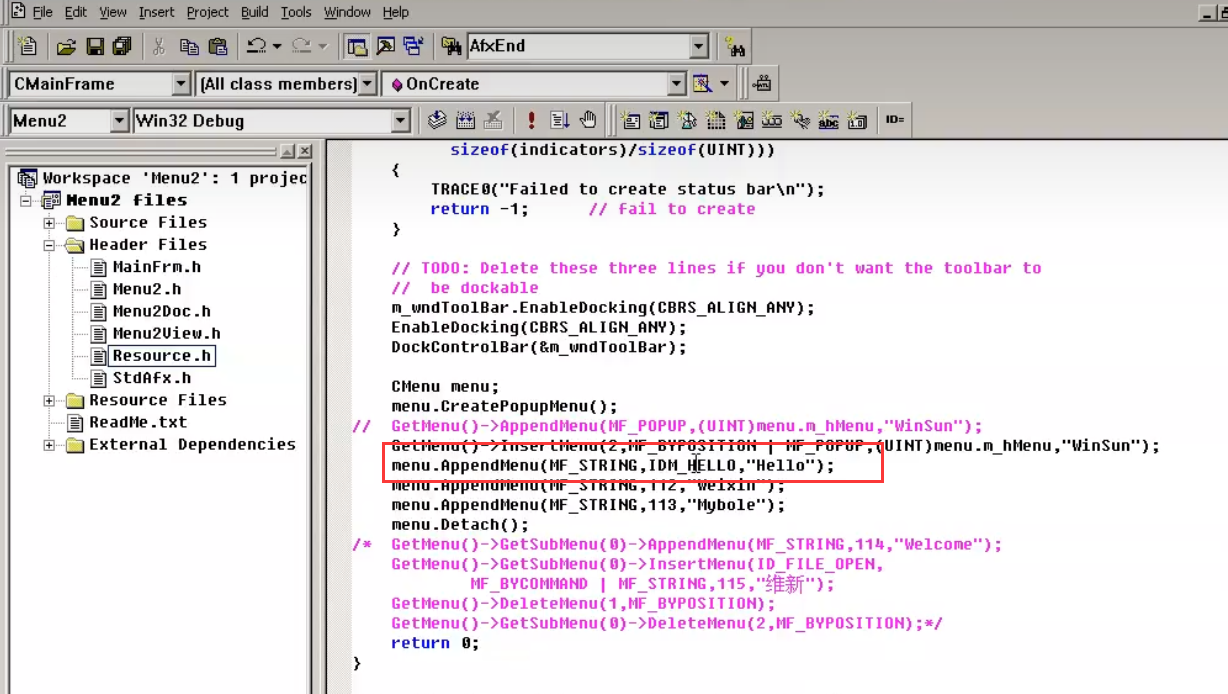Select Resource.h in the file tree

point(162,355)
